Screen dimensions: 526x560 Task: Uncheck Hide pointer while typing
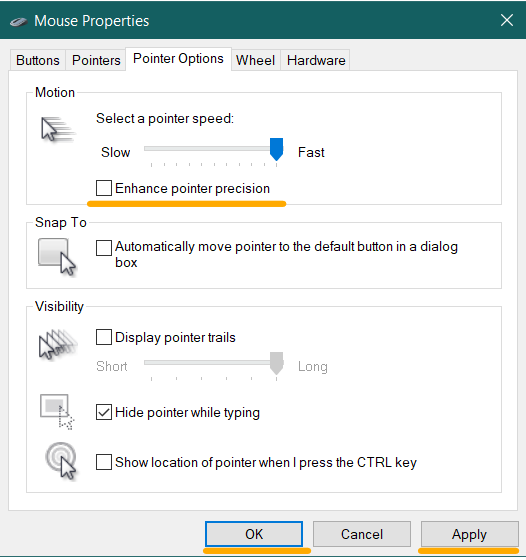(x=104, y=412)
